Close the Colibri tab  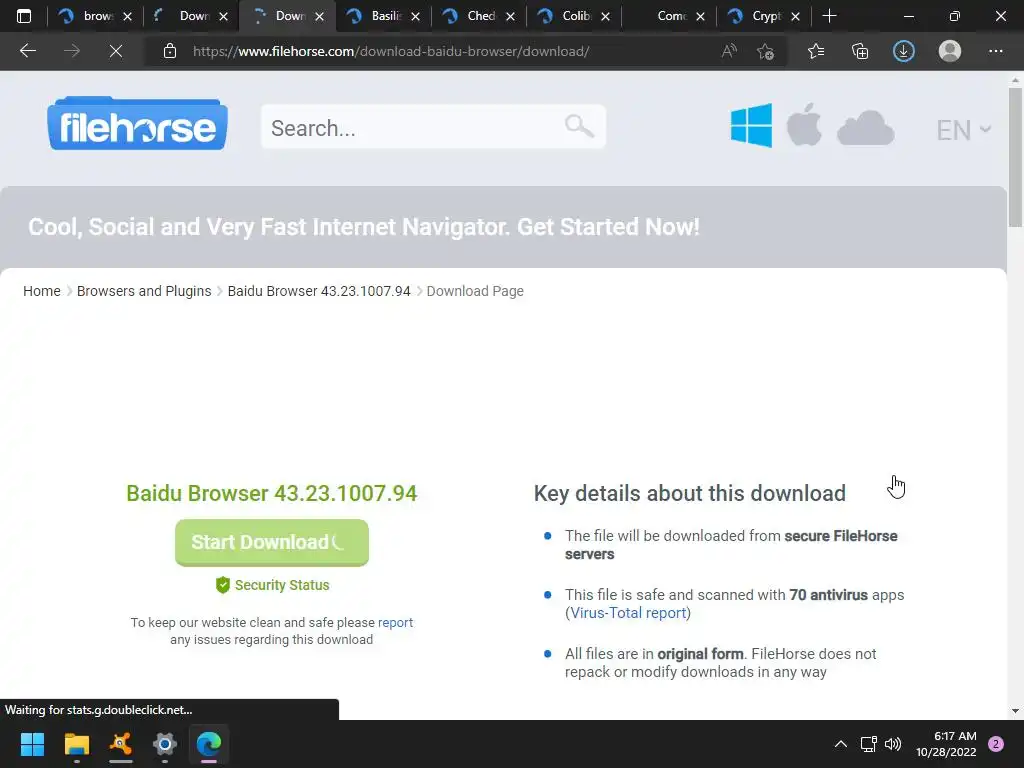(x=605, y=16)
